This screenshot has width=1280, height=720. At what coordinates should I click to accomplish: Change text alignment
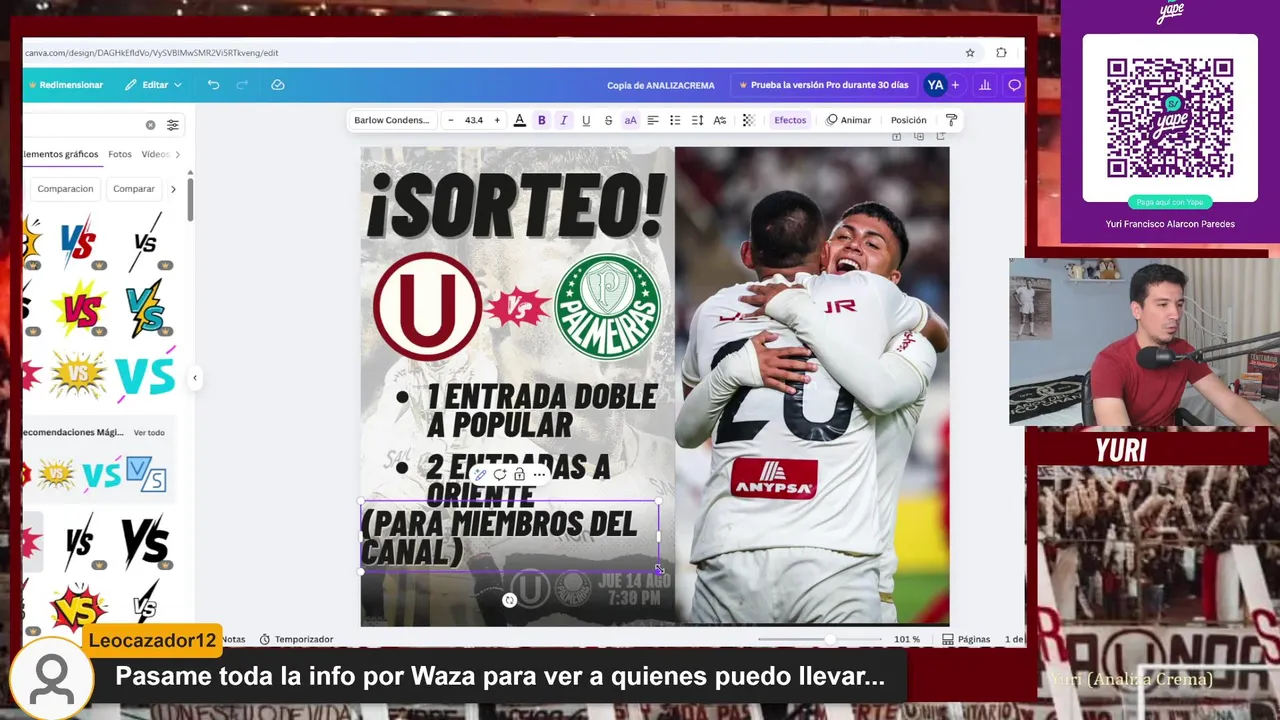[653, 120]
